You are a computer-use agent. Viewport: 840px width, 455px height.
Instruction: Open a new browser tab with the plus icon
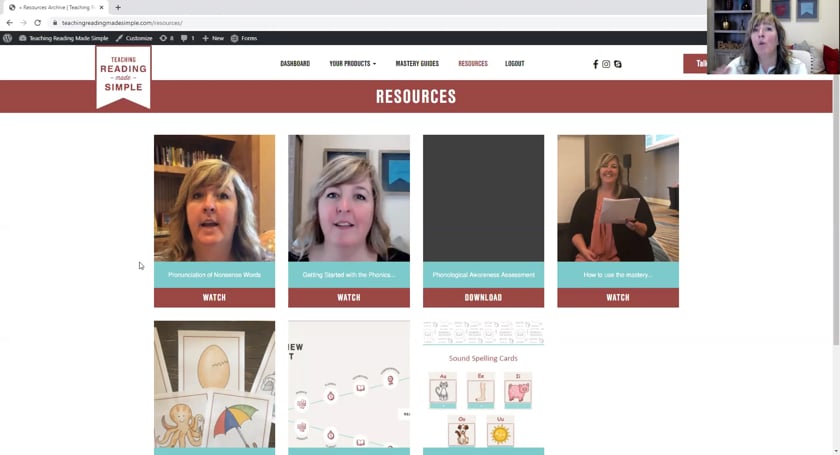coord(118,8)
